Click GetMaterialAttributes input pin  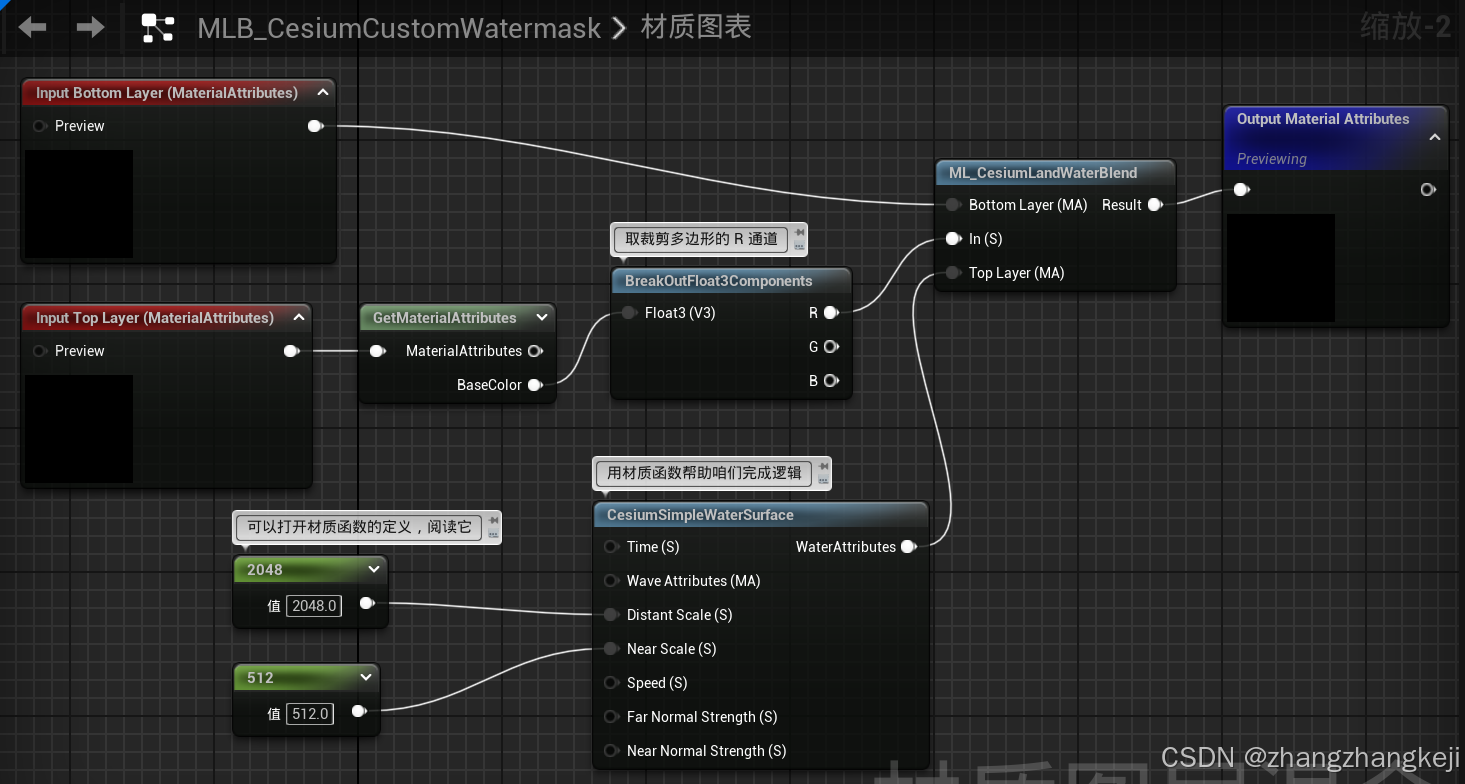(x=378, y=351)
